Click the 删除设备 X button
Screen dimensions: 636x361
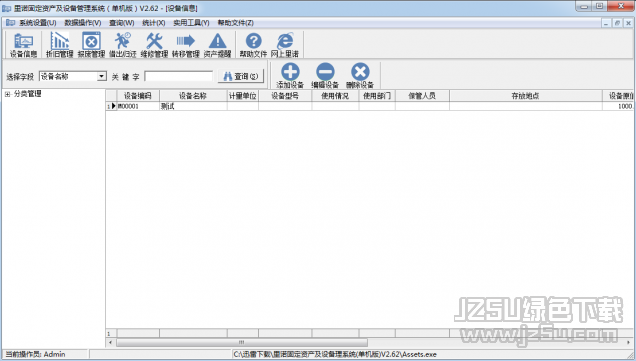click(x=360, y=76)
